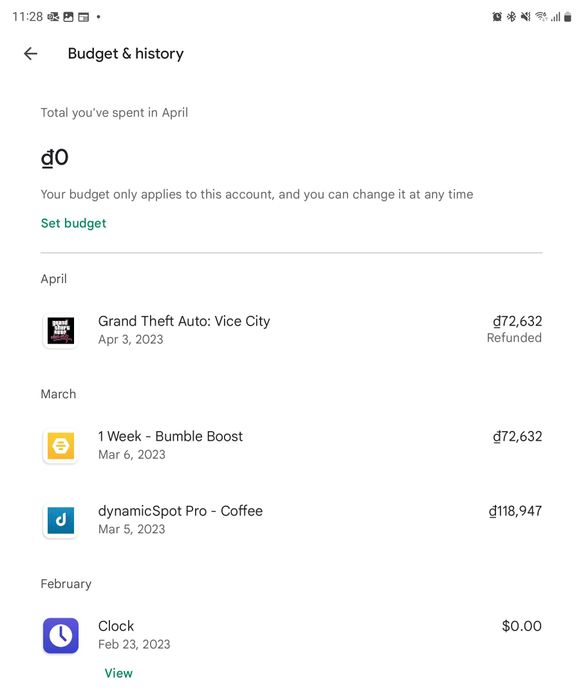This screenshot has width=583, height=700.
Task: Tap the battery status icon
Action: tap(567, 17)
